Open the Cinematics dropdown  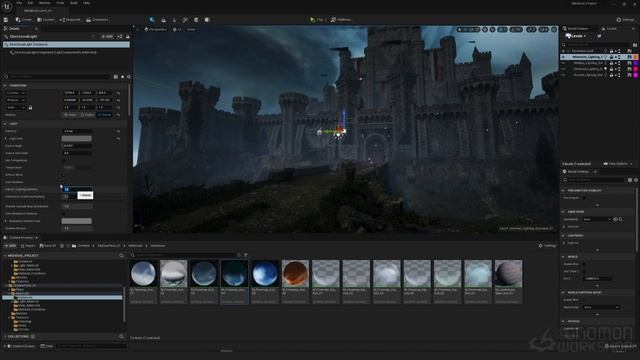[x=97, y=20]
